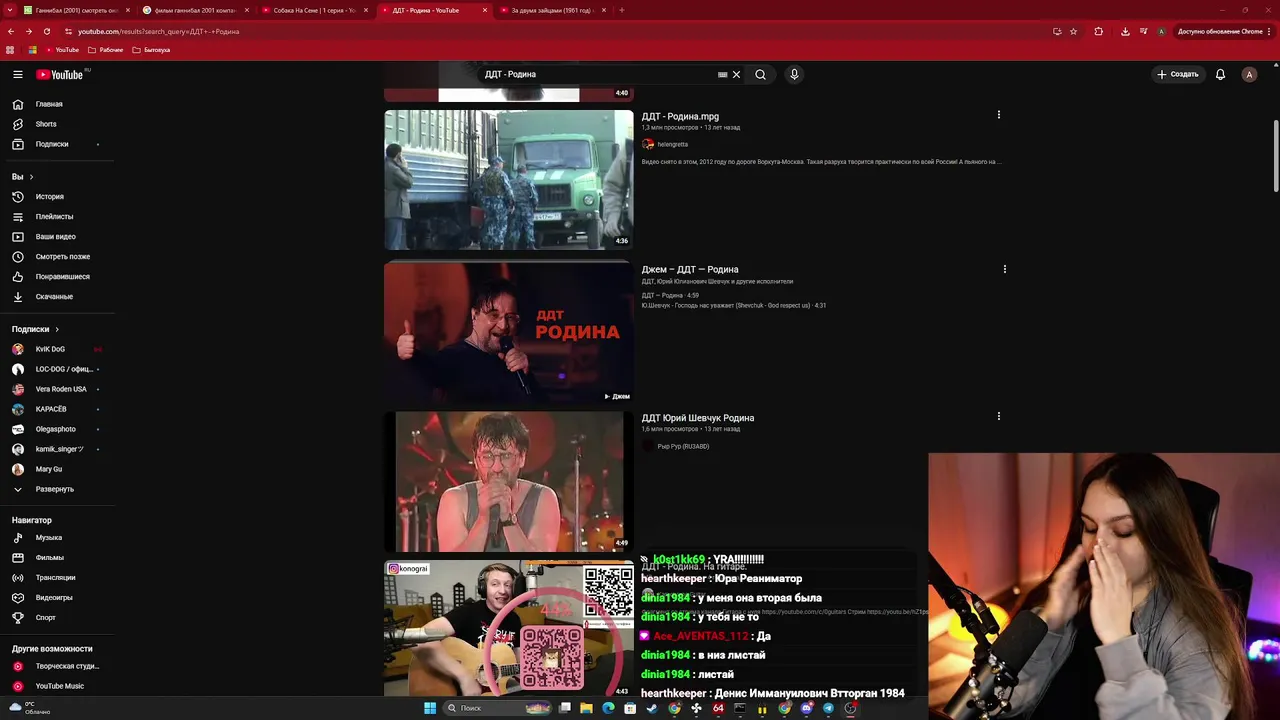Viewport: 1280px width, 720px height.
Task: Open Chrome extensions puzzle icon
Action: [1098, 31]
